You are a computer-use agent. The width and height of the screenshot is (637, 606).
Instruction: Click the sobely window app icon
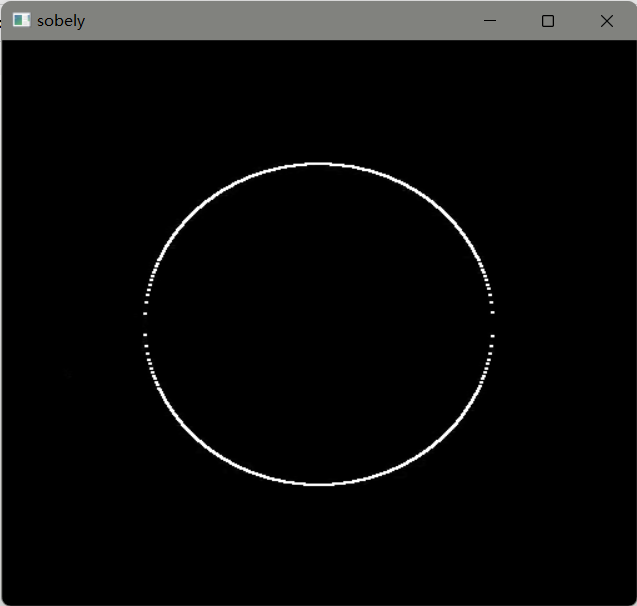click(x=22, y=20)
